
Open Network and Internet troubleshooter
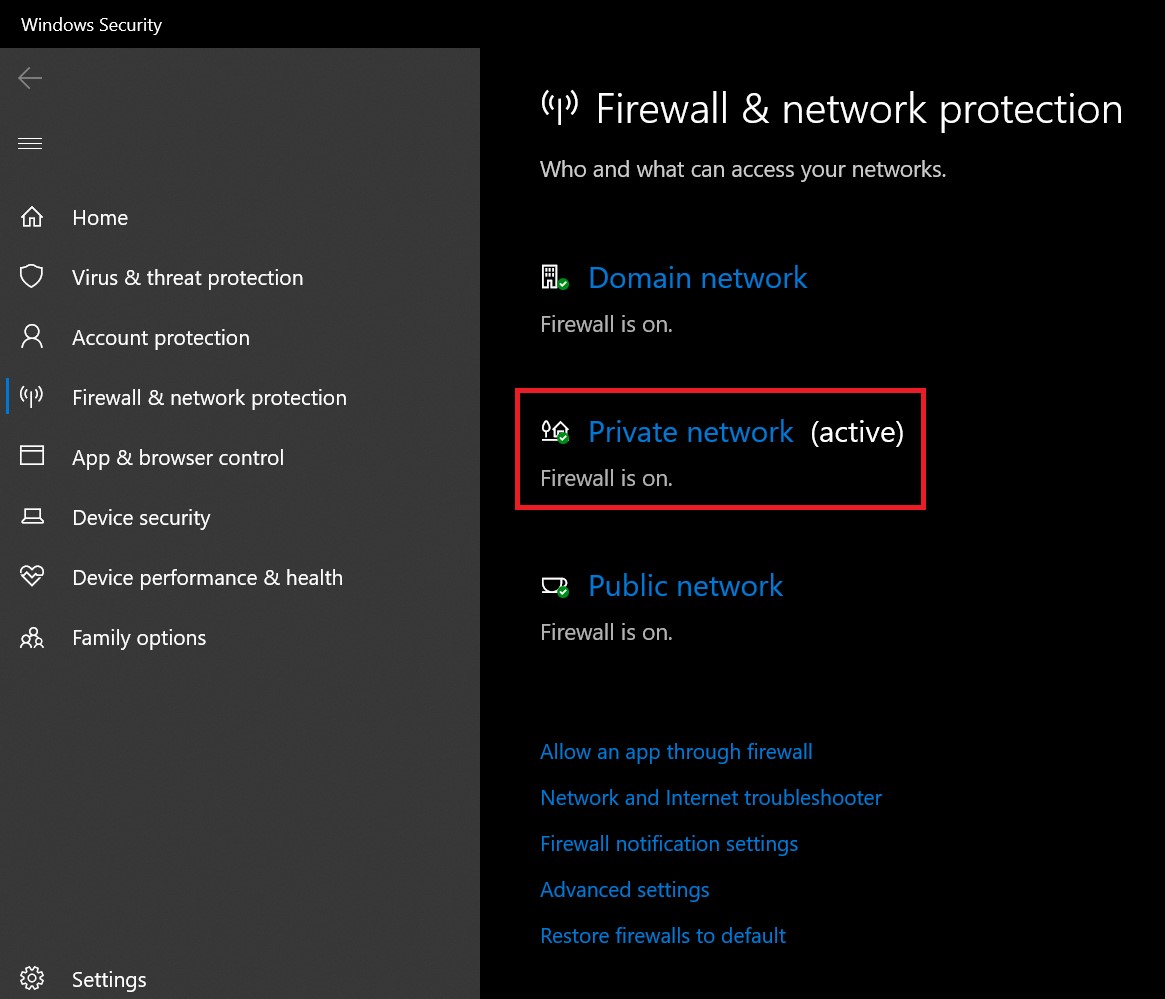(711, 798)
